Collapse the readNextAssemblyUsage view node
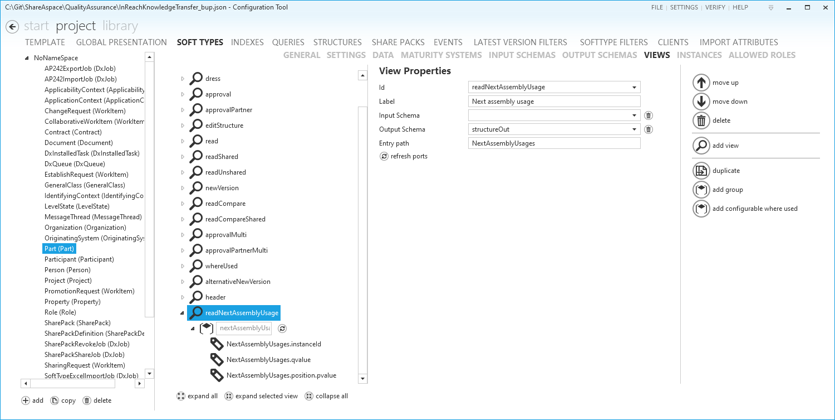Screen dimensions: 835x420 [x=182, y=313]
